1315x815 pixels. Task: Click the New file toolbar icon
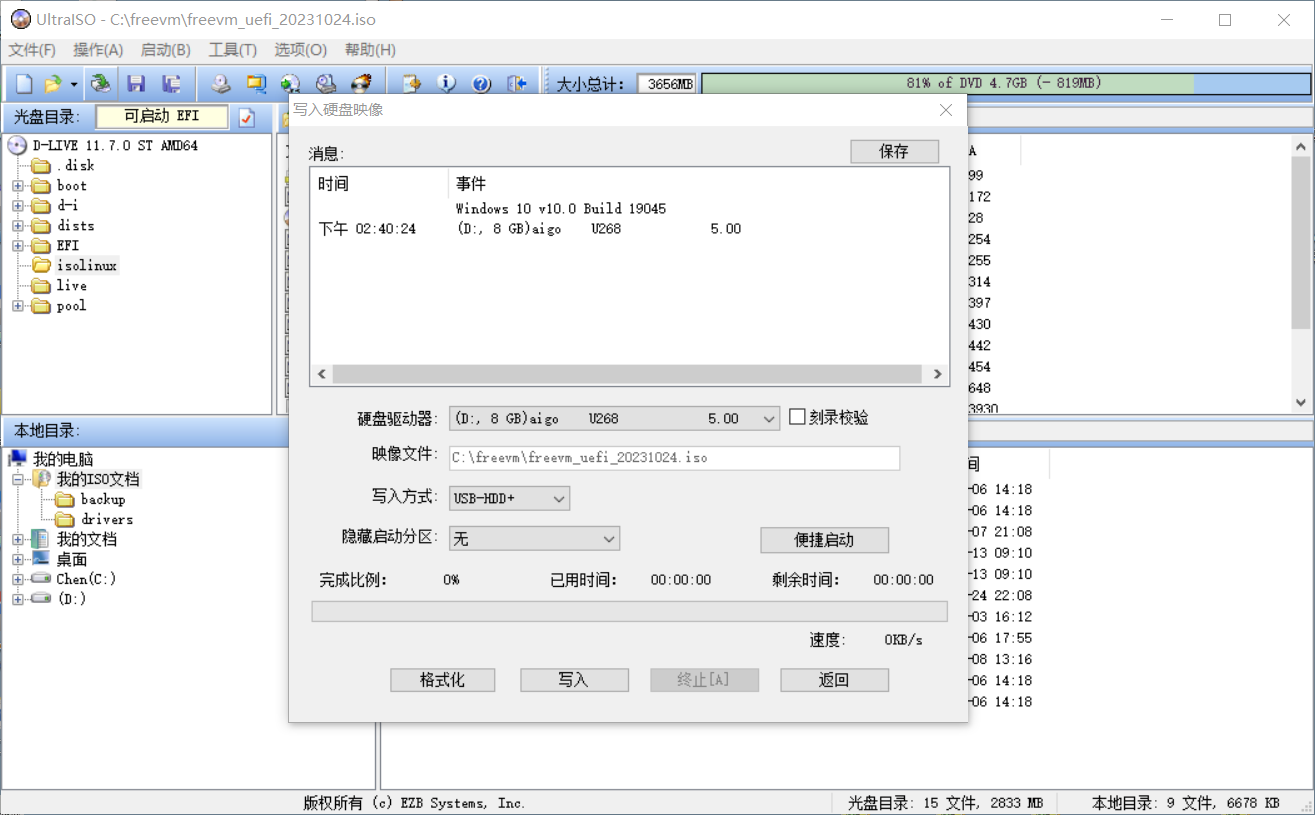click(x=24, y=84)
